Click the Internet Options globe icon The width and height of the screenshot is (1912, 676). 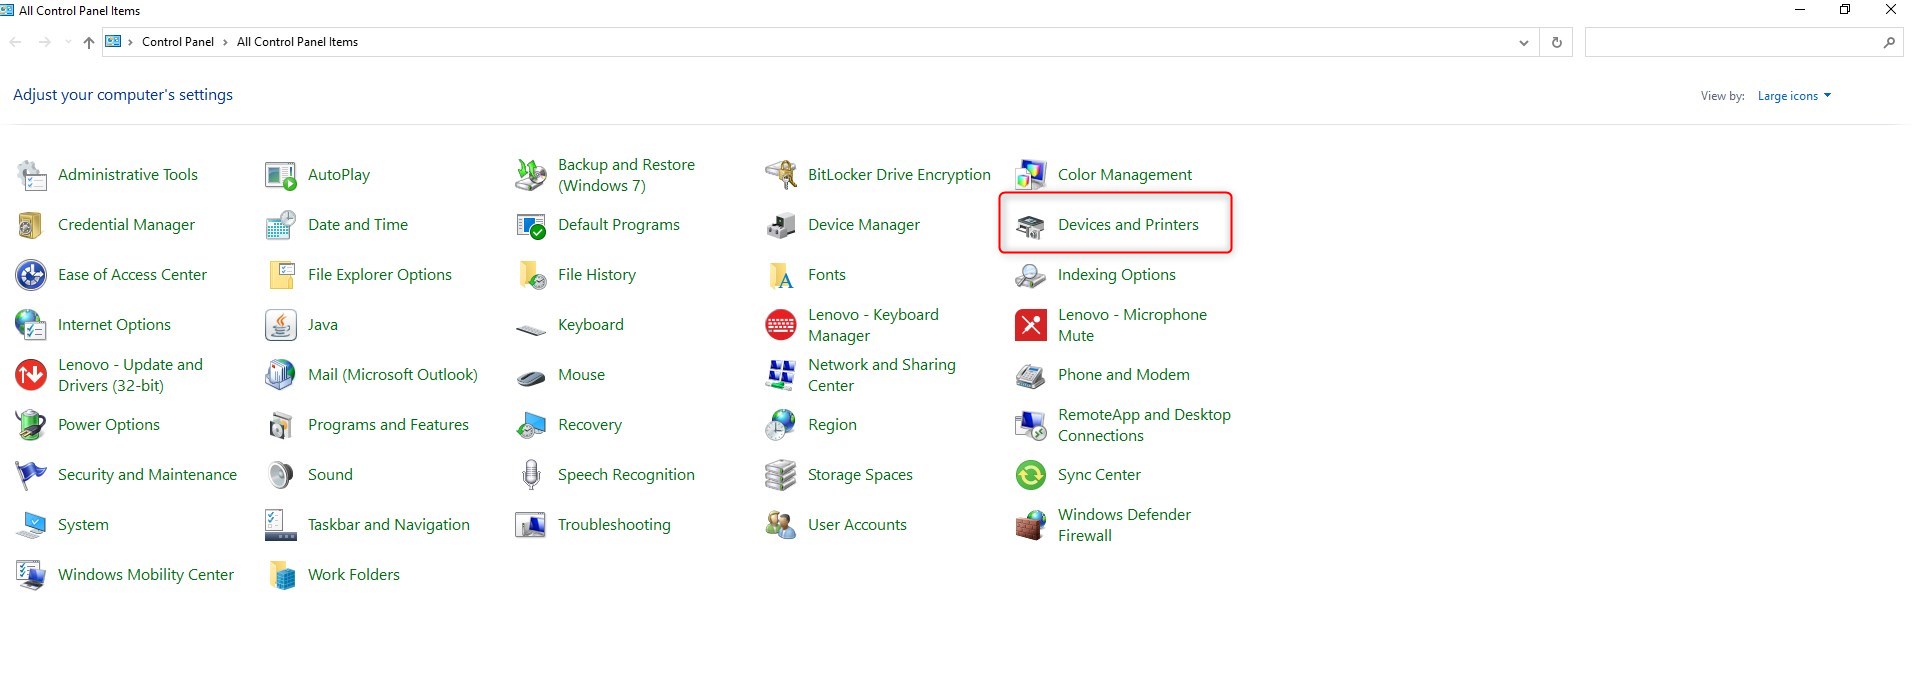tap(31, 325)
